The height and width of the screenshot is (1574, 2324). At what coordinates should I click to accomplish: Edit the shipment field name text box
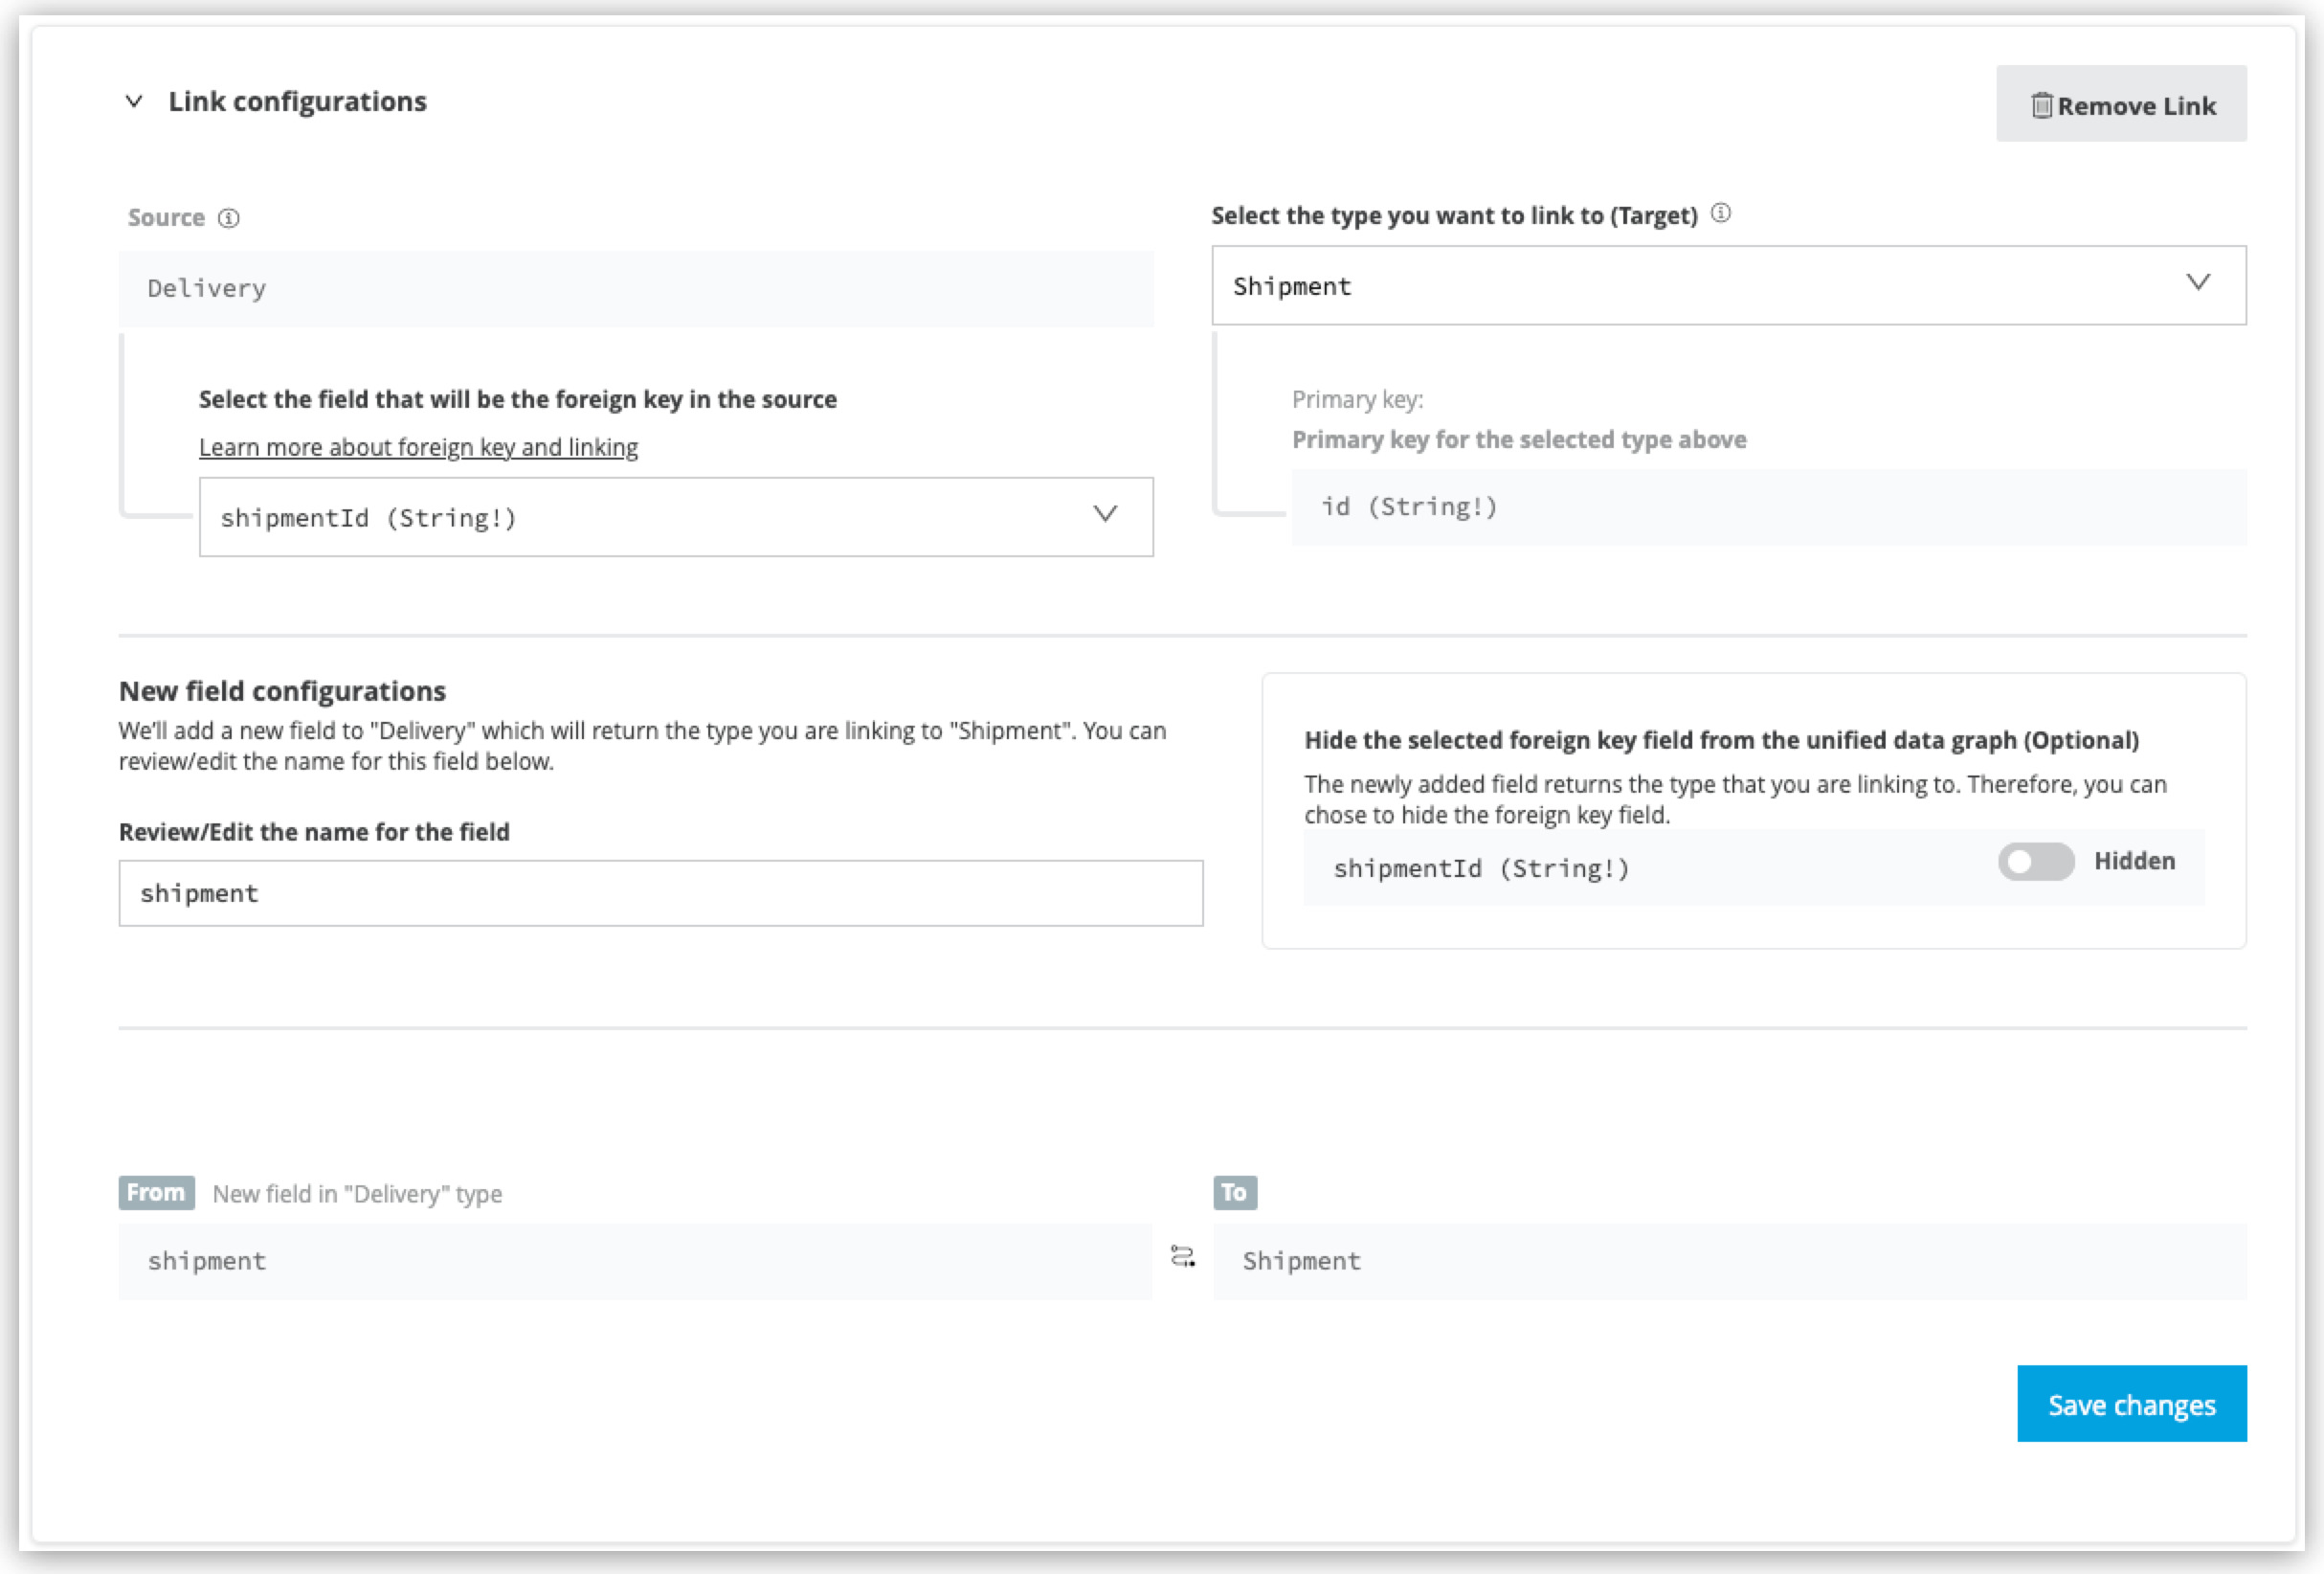pos(660,892)
